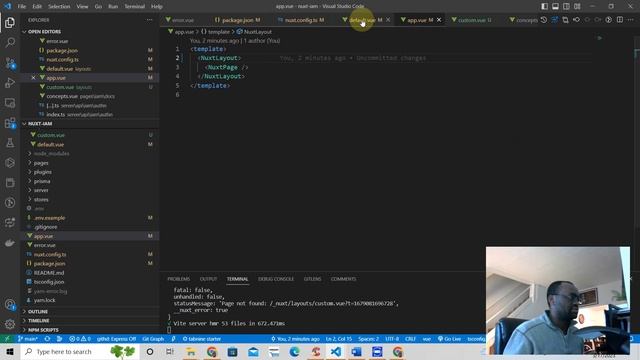640x360 pixels.
Task: Close app.vue in Open Editors list
Action: (33, 78)
